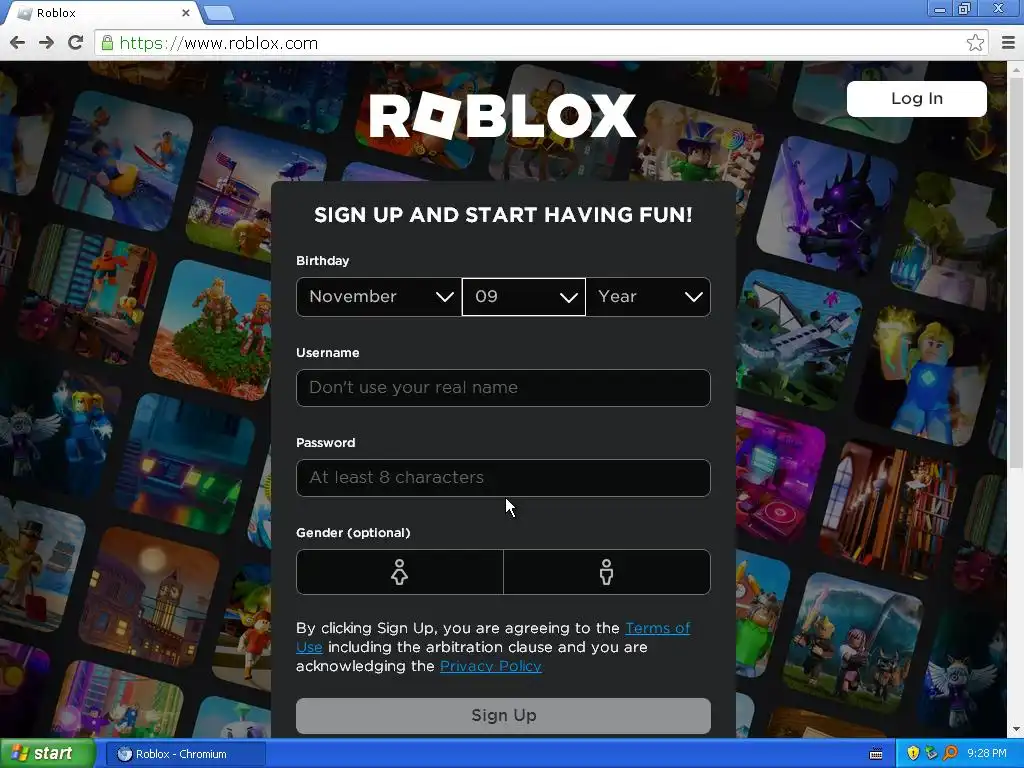Select the male gender option
Viewport: 1024px width, 768px height.
tap(607, 572)
